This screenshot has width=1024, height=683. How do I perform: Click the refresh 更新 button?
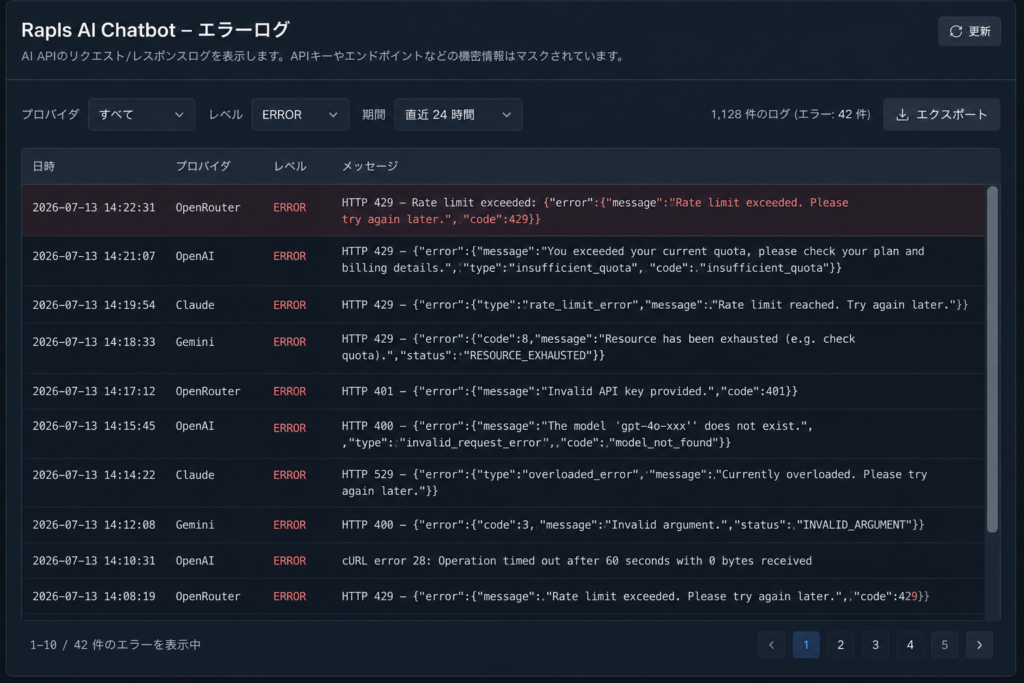pyautogui.click(x=969, y=31)
